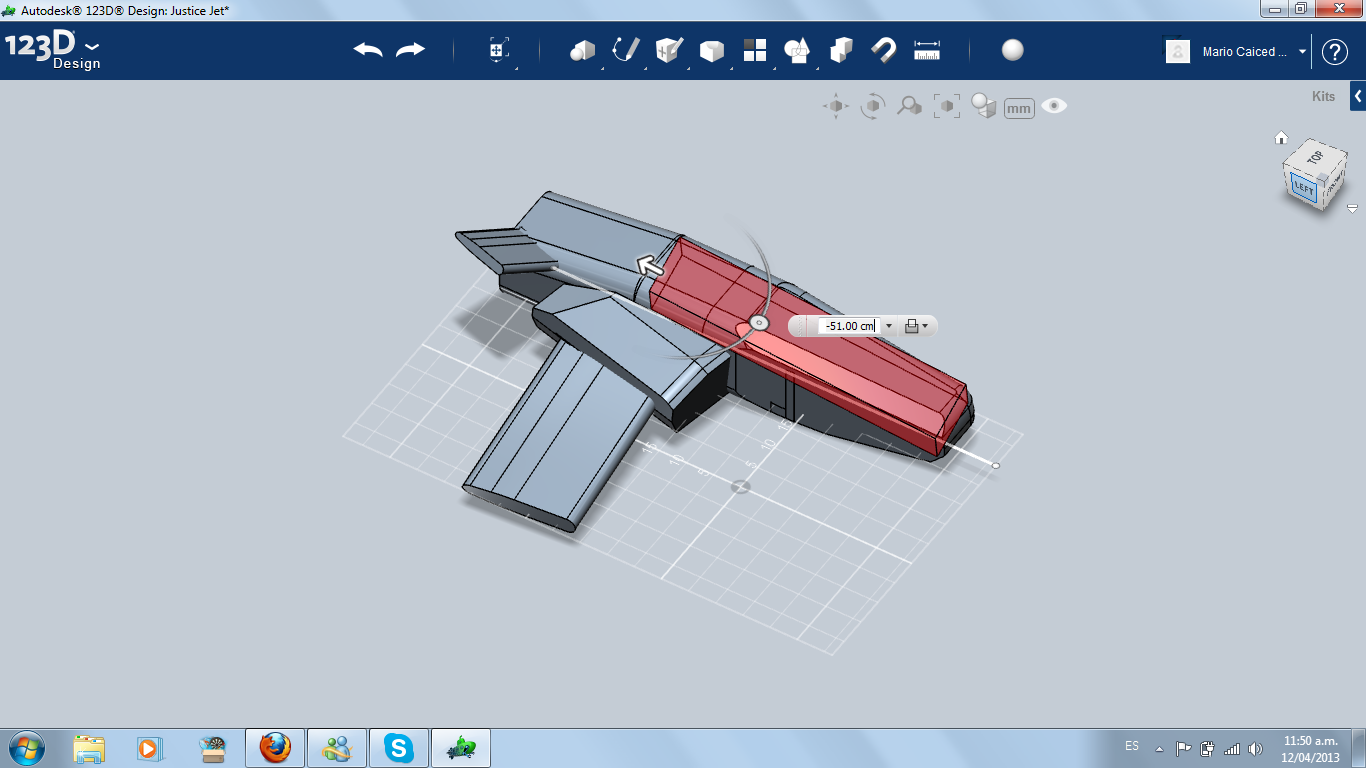Open the Material sphere tool

tap(1013, 50)
